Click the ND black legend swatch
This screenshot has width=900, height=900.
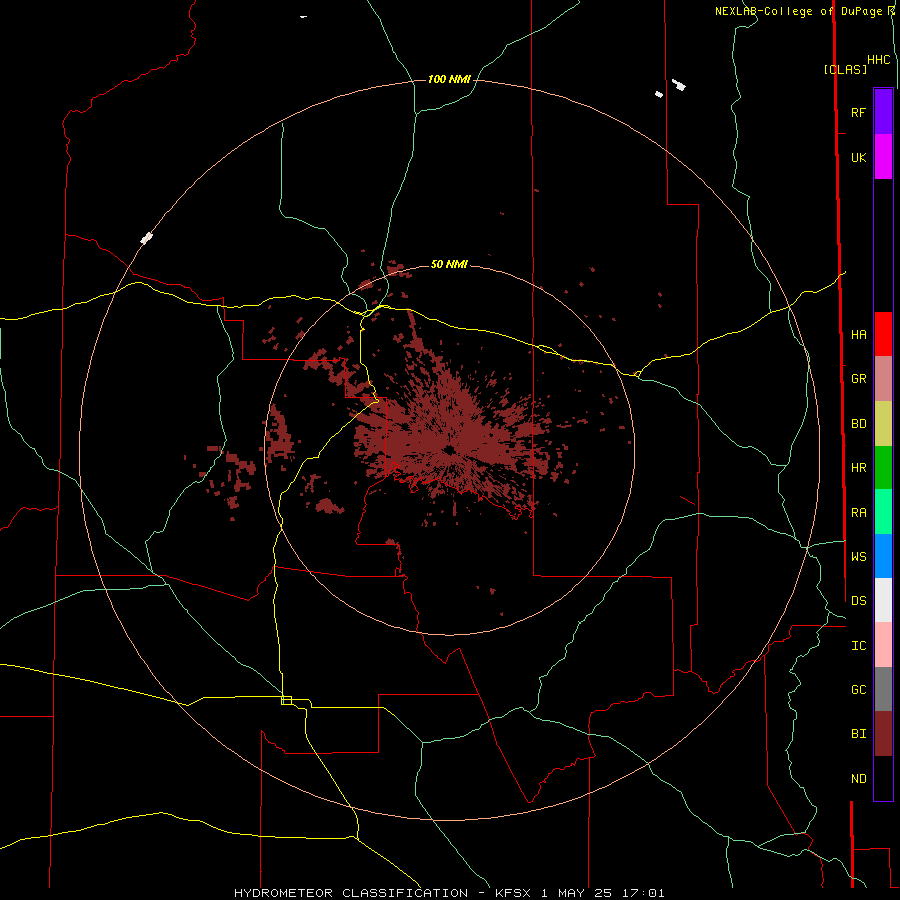[883, 778]
